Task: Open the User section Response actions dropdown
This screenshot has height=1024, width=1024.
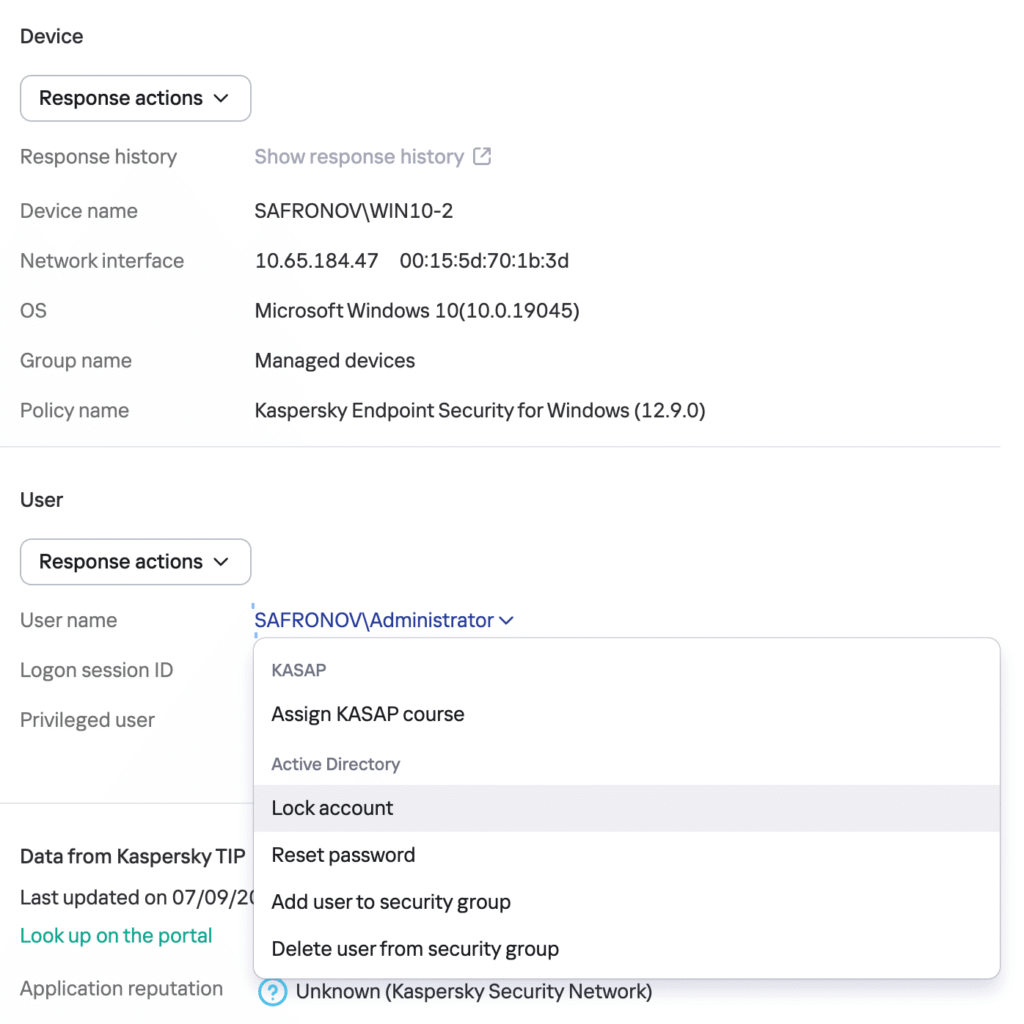Action: 135,562
